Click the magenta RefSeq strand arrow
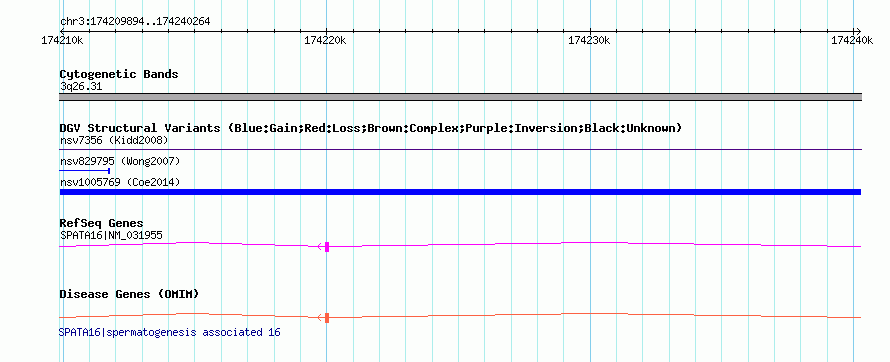The height and width of the screenshot is (362, 890). (321, 246)
